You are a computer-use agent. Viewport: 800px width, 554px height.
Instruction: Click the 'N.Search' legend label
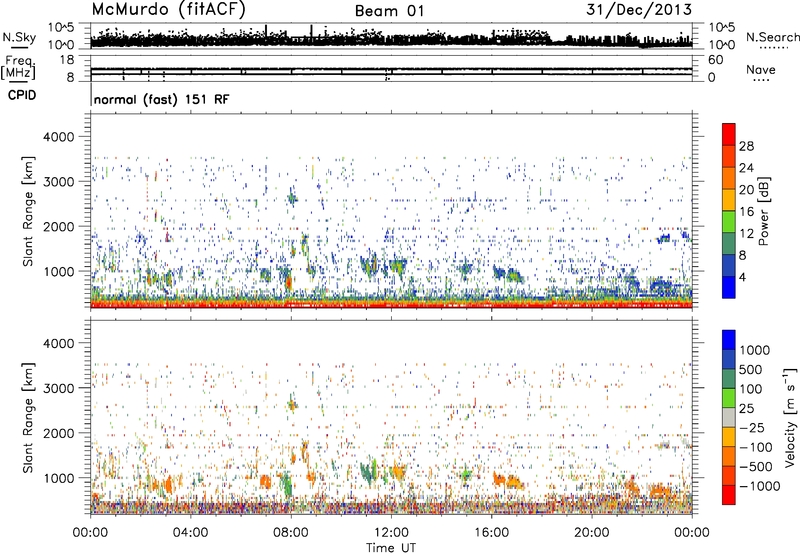point(772,37)
